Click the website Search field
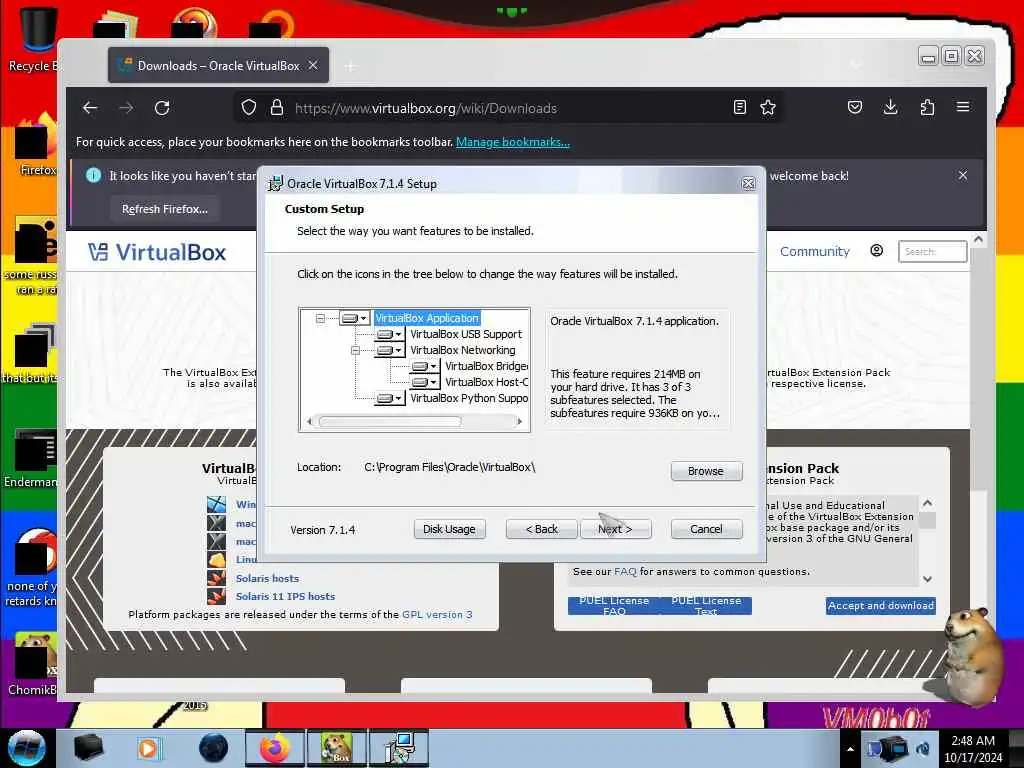Image resolution: width=1024 pixels, height=768 pixels. coord(933,251)
